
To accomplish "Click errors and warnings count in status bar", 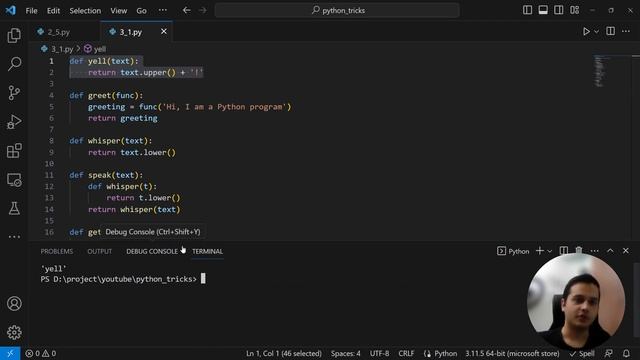I will coord(40,353).
